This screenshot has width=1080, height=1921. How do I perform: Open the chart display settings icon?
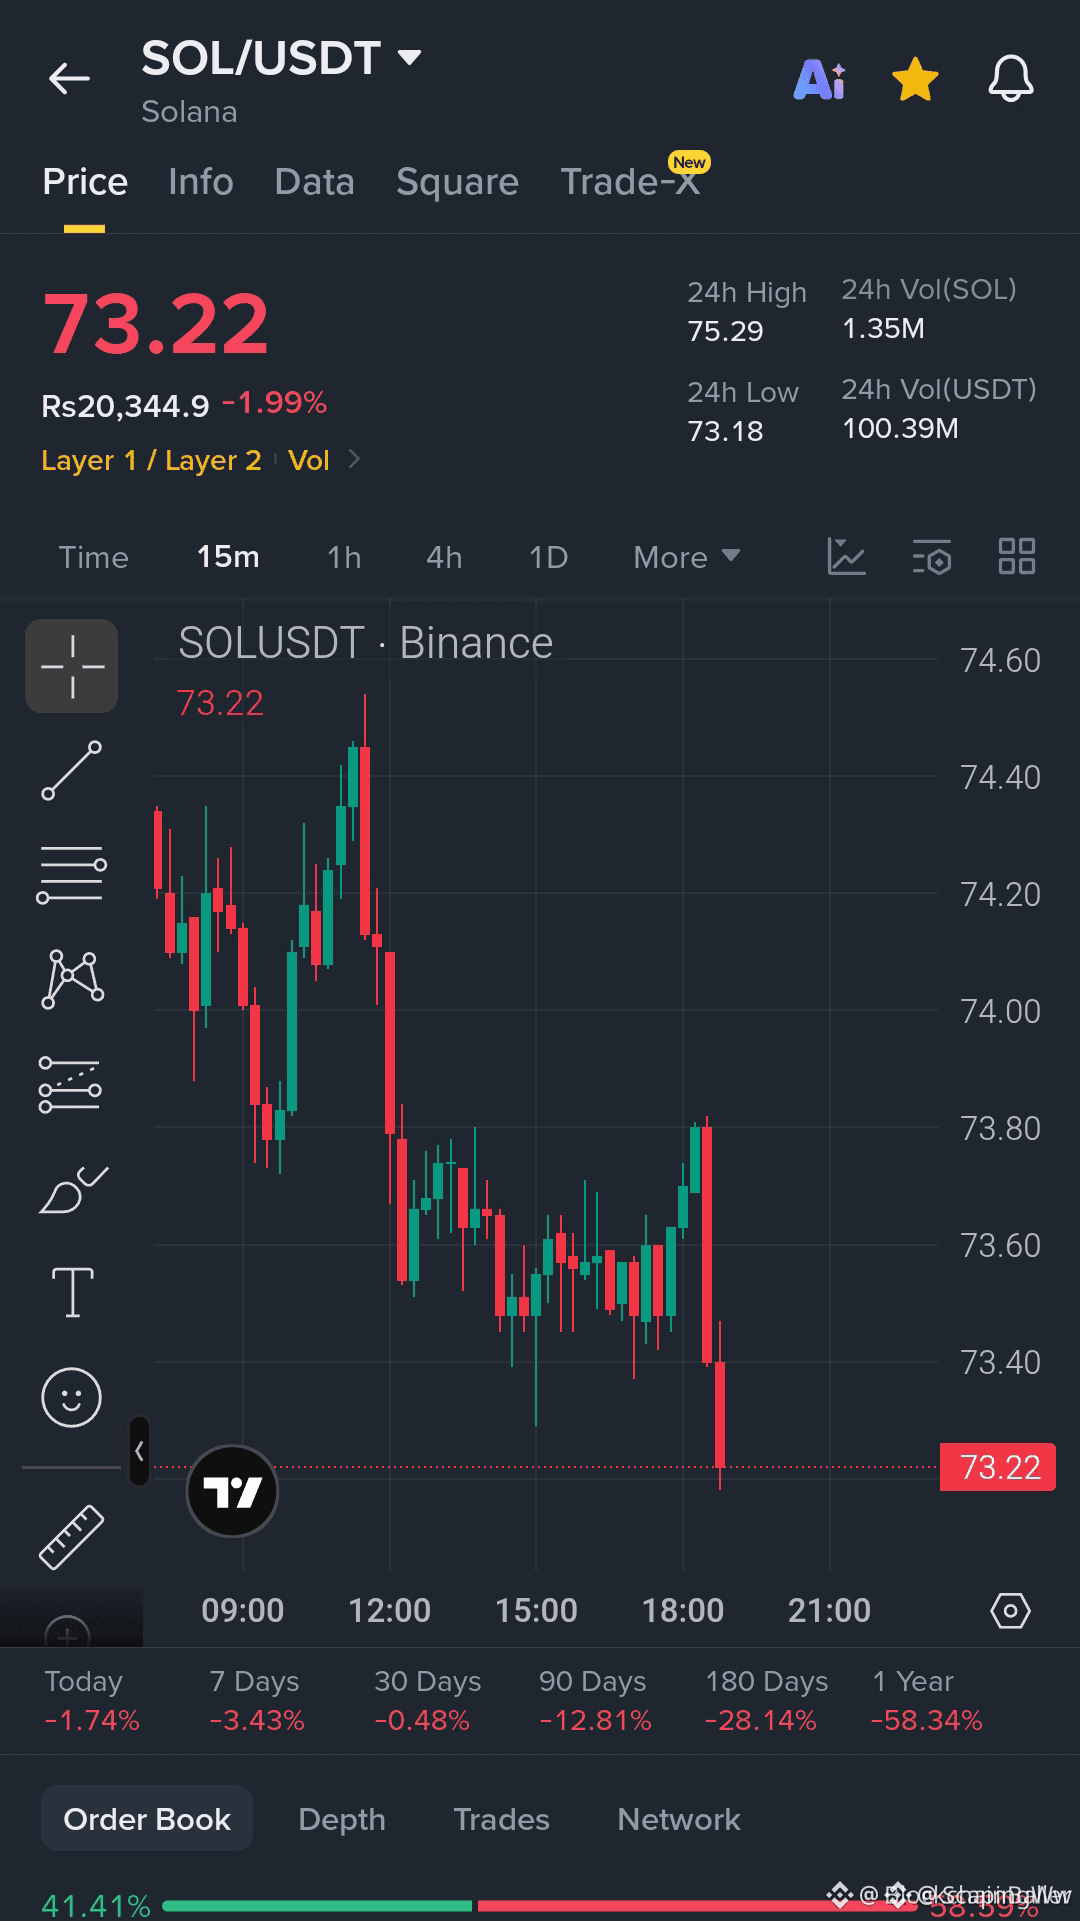tap(932, 557)
